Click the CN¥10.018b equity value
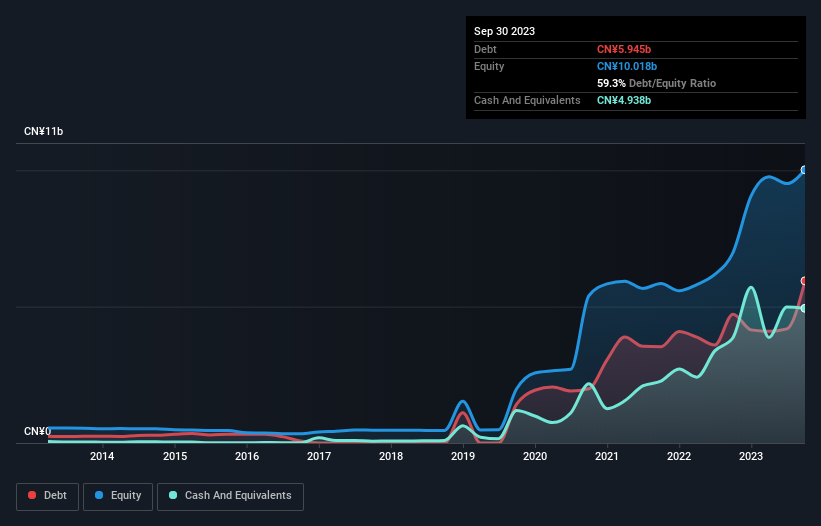The width and height of the screenshot is (821, 526). point(627,66)
